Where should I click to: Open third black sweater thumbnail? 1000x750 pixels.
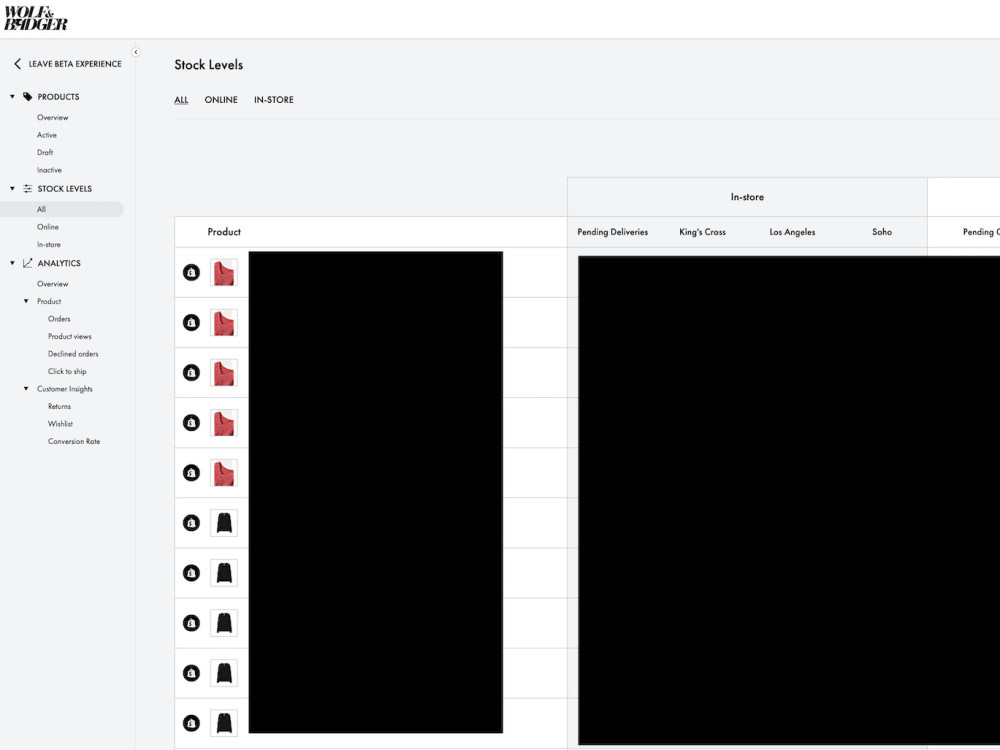tap(224, 623)
